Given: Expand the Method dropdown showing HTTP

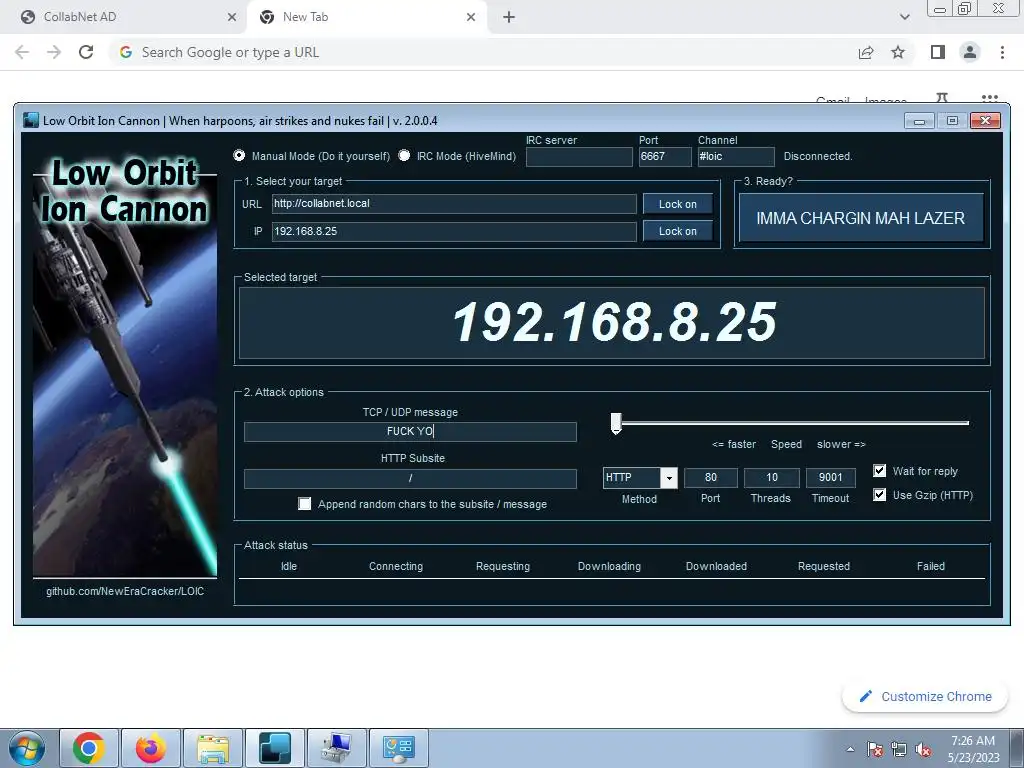Looking at the screenshot, I should pyautogui.click(x=669, y=478).
